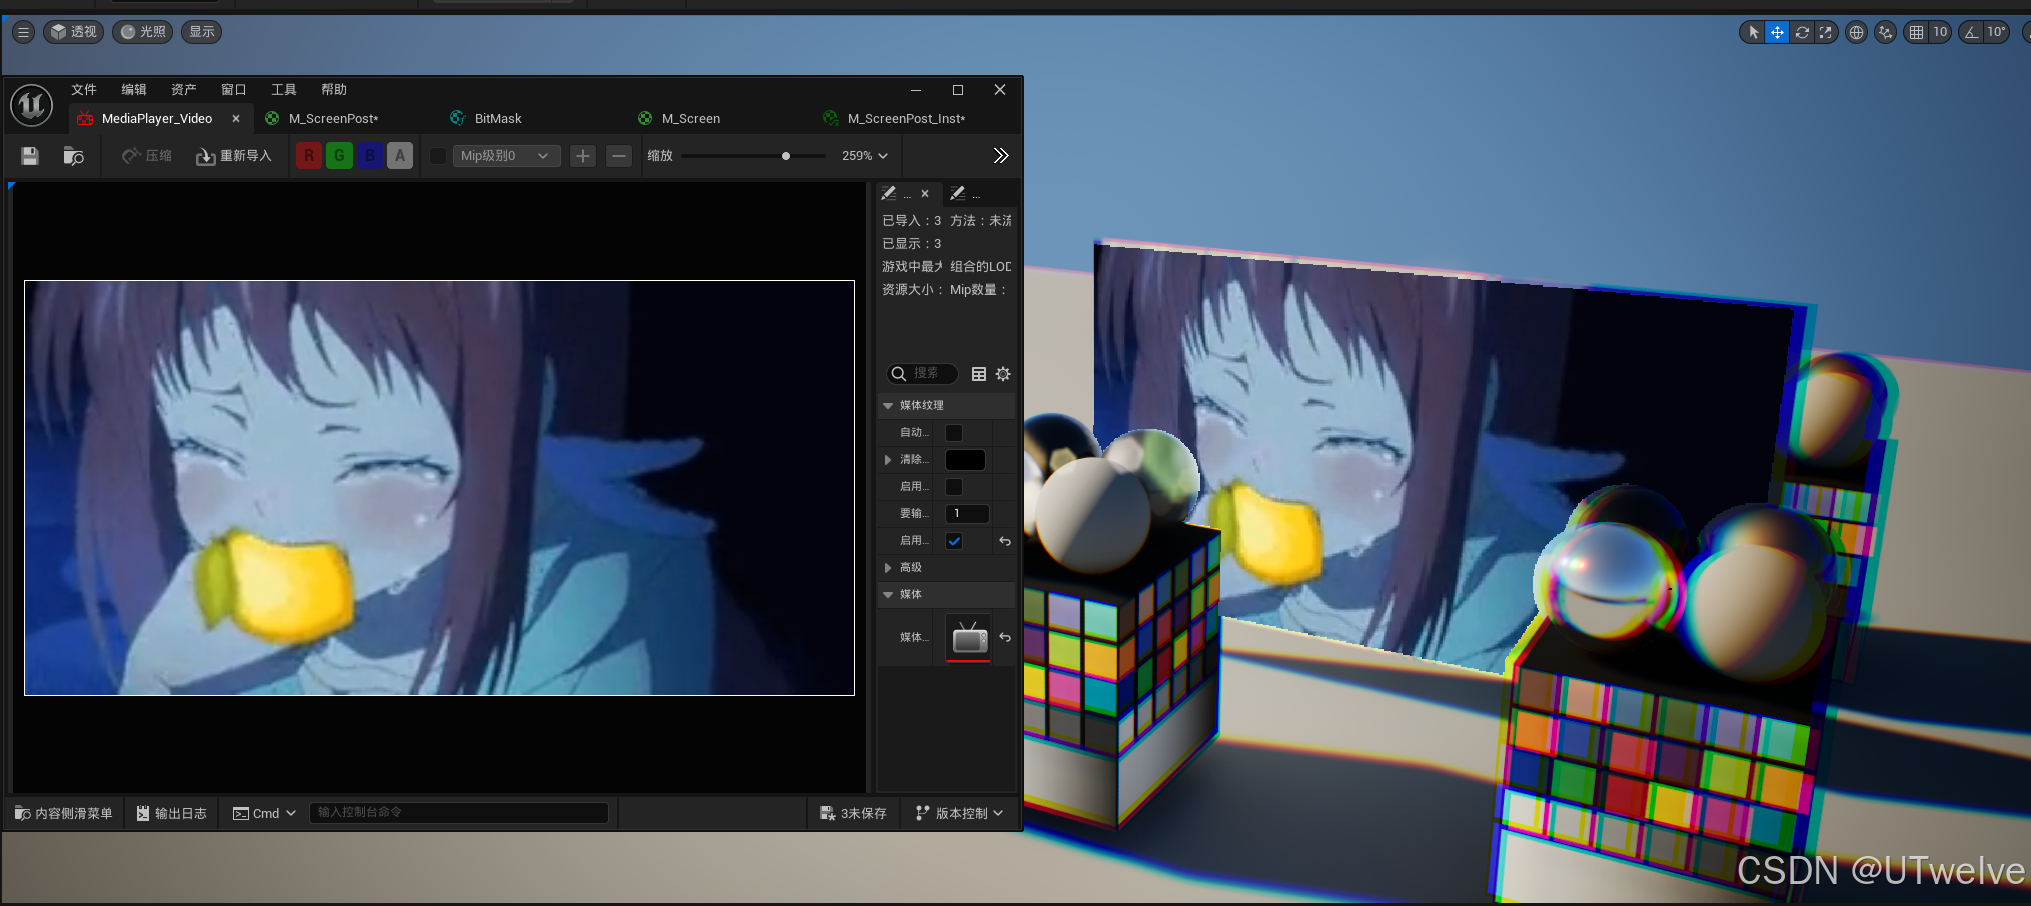Toggle the blue B channel
This screenshot has height=906, width=2031.
370,156
